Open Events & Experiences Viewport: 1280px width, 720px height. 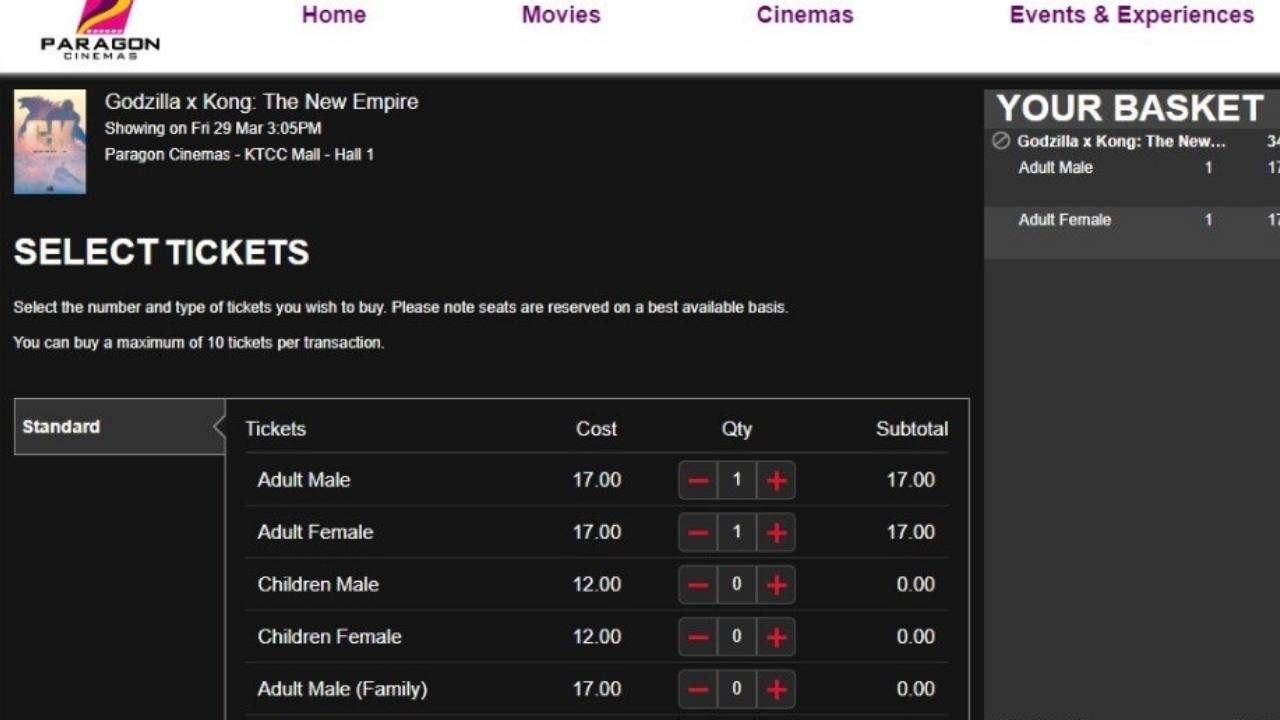click(x=1129, y=14)
